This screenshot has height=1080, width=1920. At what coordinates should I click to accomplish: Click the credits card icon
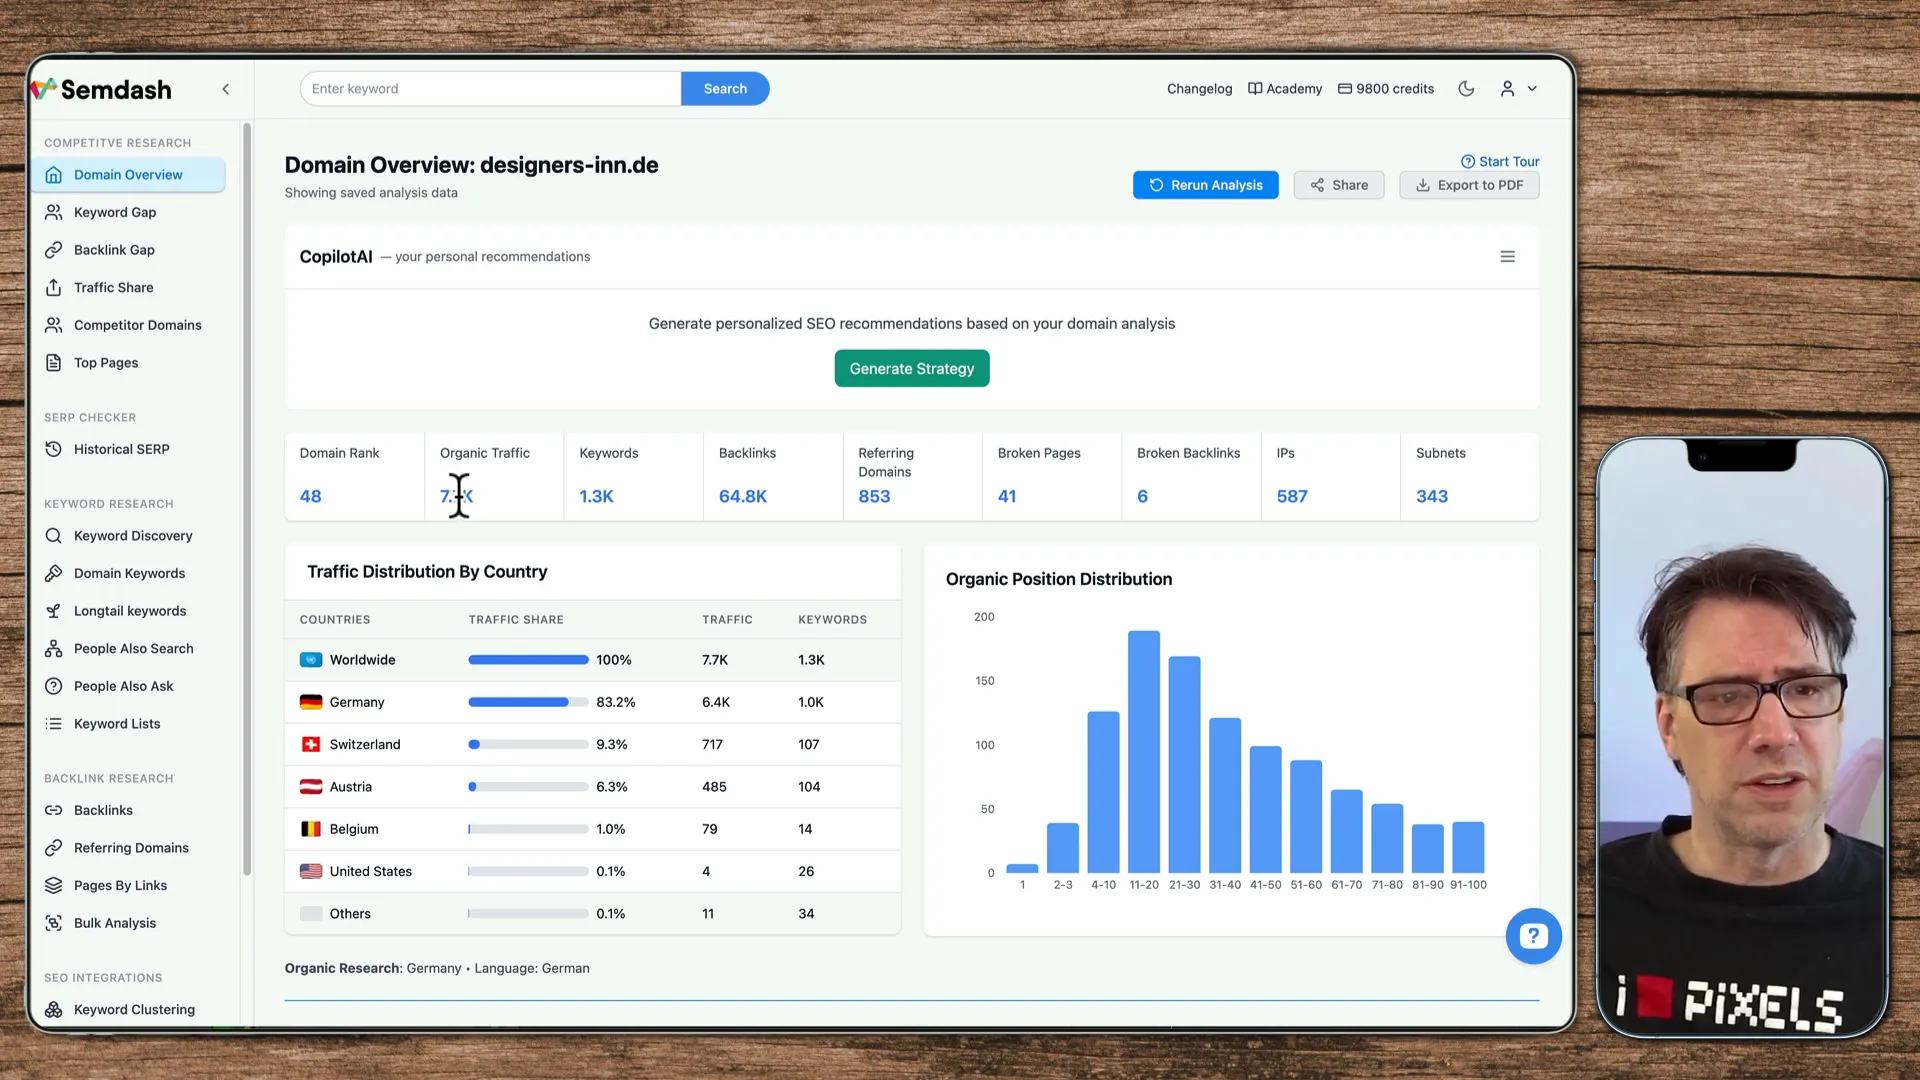[1345, 89]
